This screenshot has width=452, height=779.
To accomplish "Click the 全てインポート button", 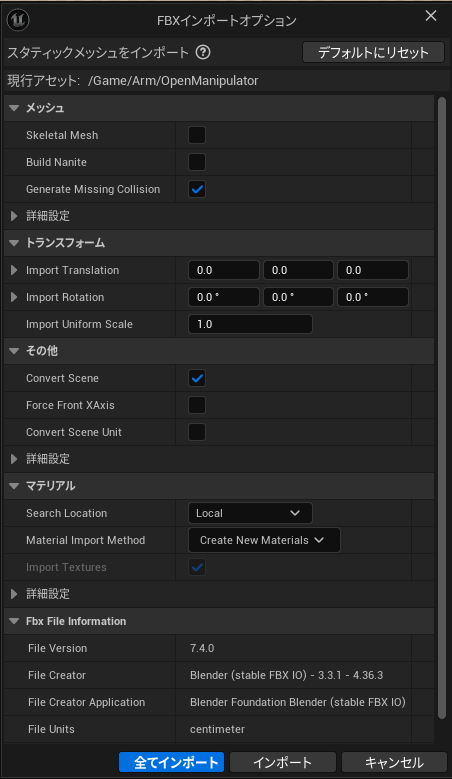I will pos(171,762).
